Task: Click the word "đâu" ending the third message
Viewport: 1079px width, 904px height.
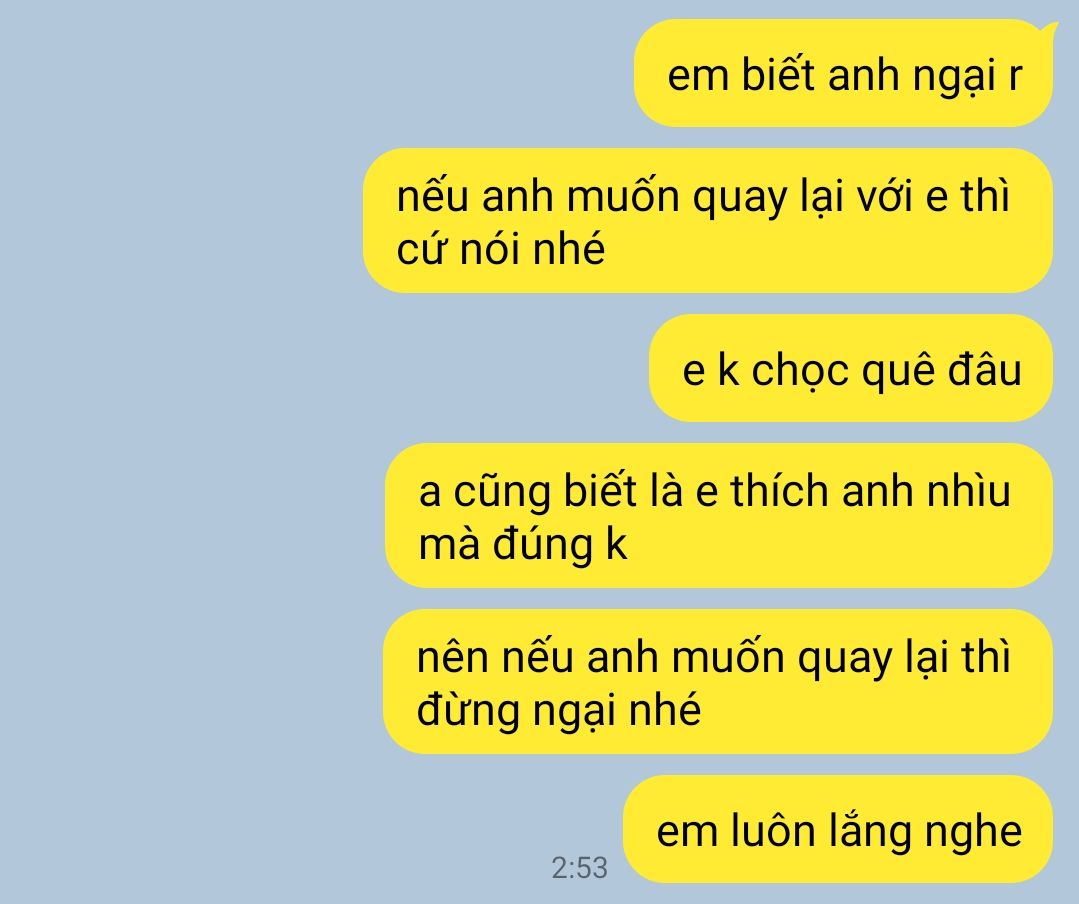Action: point(985,369)
